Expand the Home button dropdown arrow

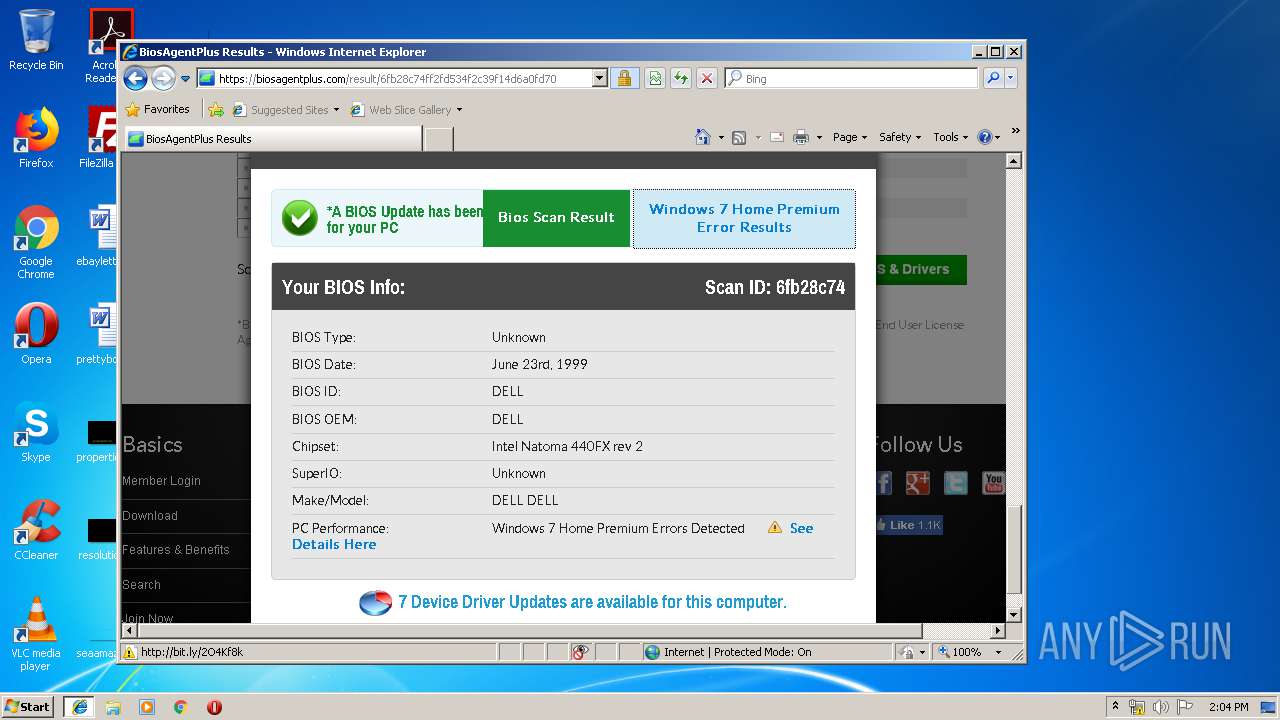point(721,138)
